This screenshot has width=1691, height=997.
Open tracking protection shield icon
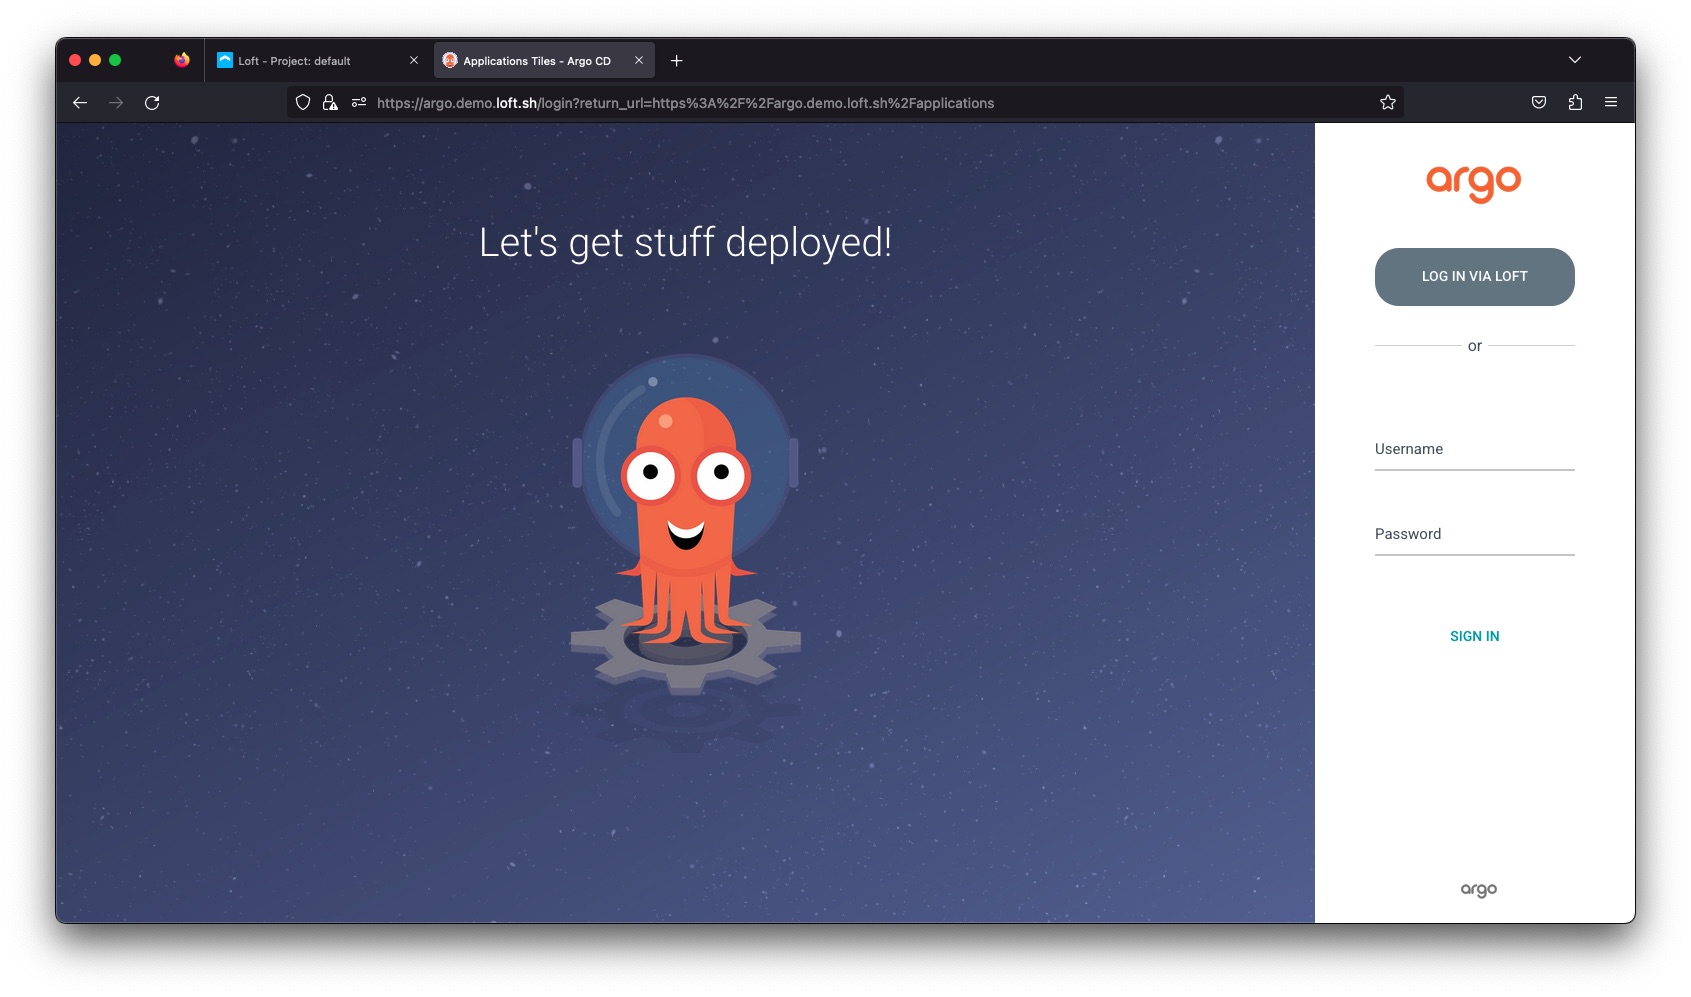coord(303,103)
